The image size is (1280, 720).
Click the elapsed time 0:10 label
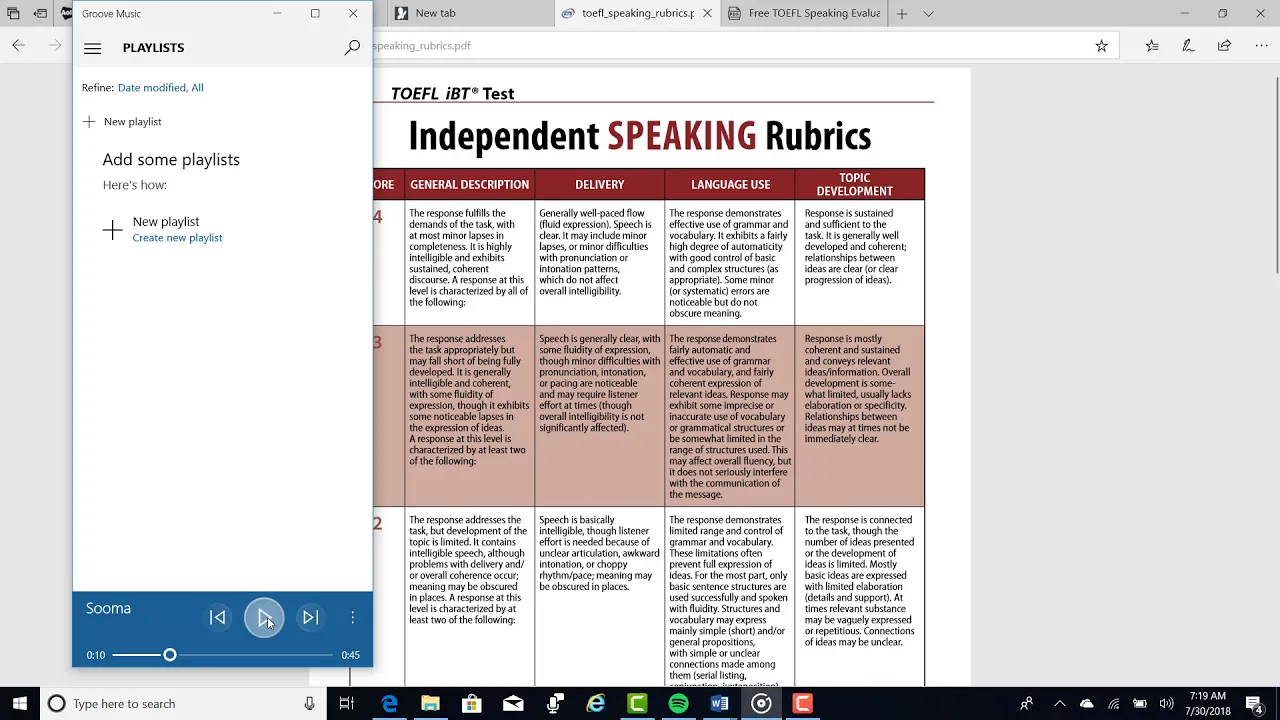(x=95, y=655)
